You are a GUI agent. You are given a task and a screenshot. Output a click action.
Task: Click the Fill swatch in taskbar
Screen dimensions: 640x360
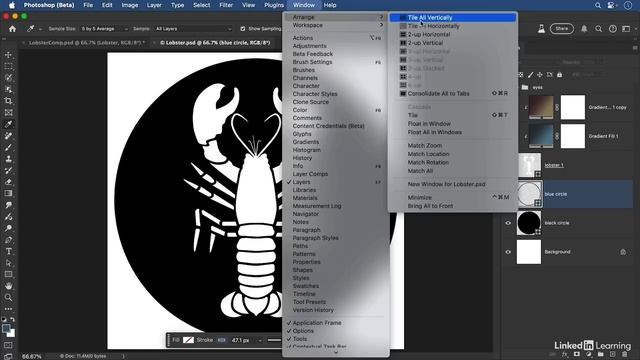tap(188, 340)
